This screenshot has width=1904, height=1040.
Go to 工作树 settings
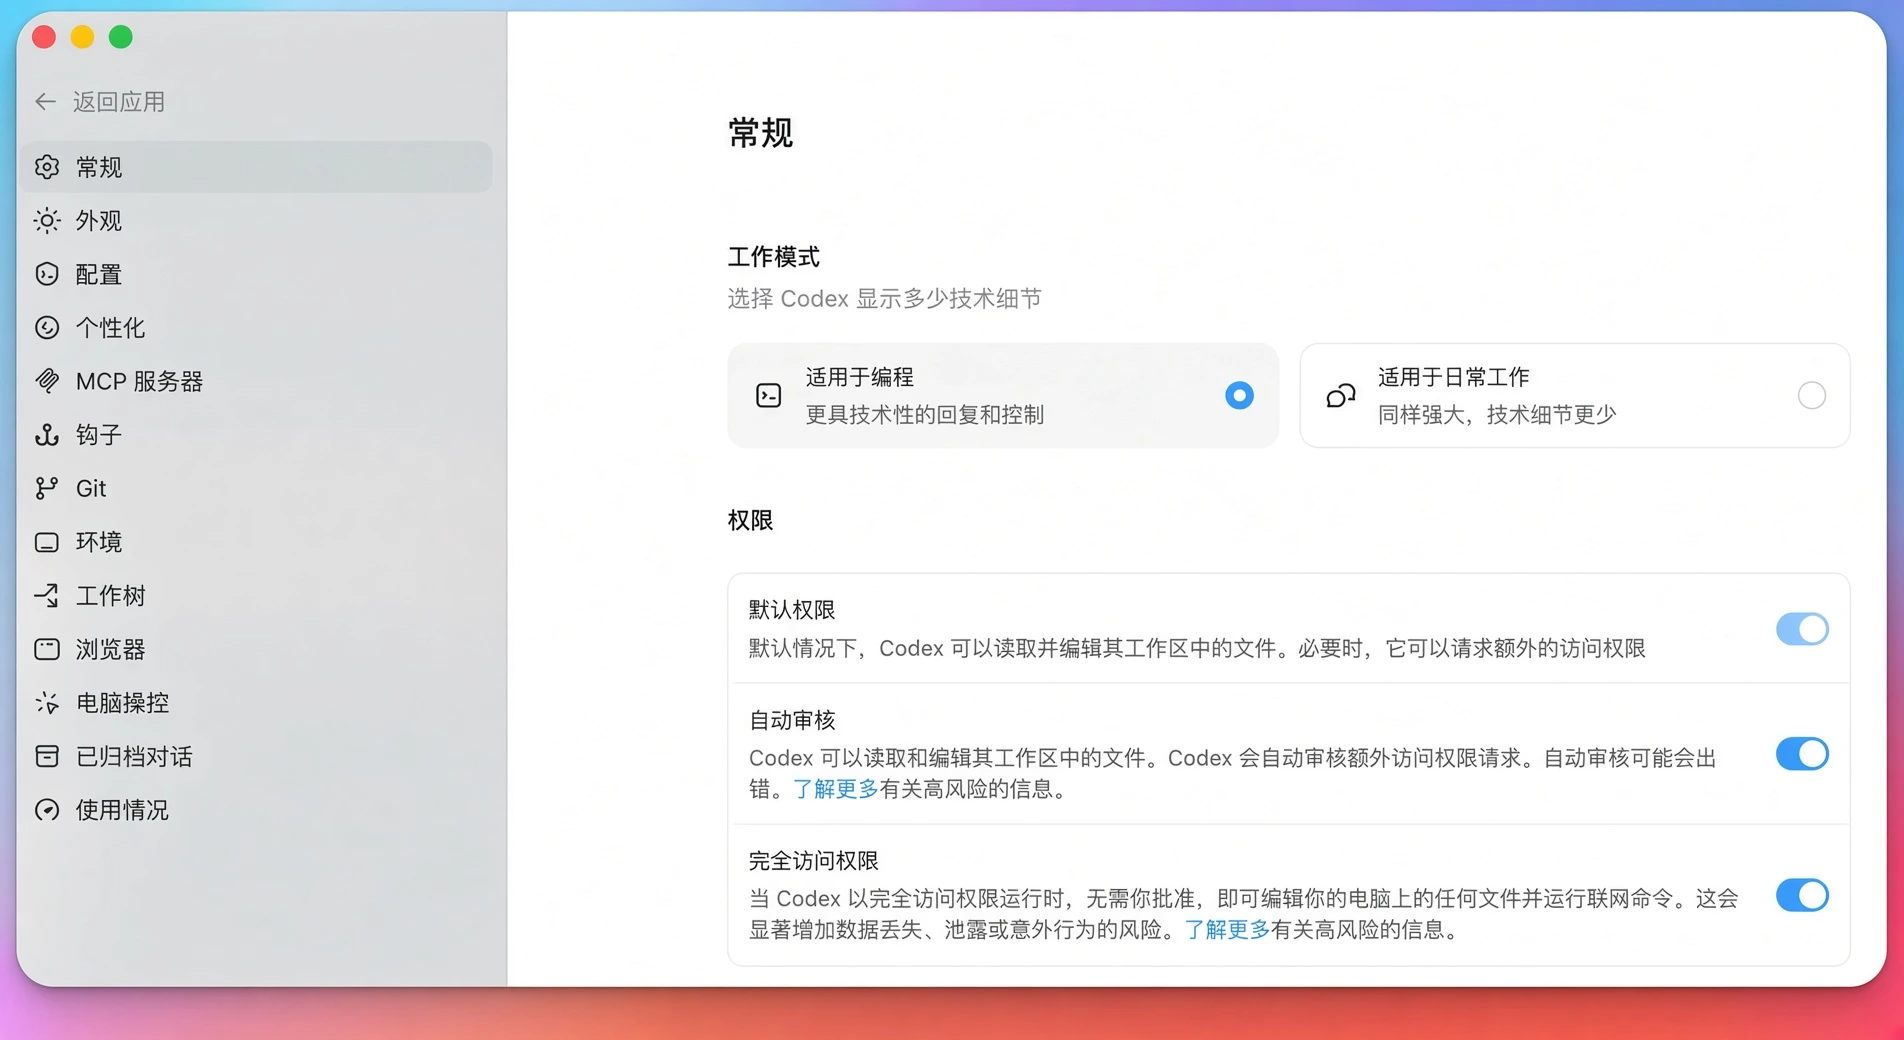256,596
